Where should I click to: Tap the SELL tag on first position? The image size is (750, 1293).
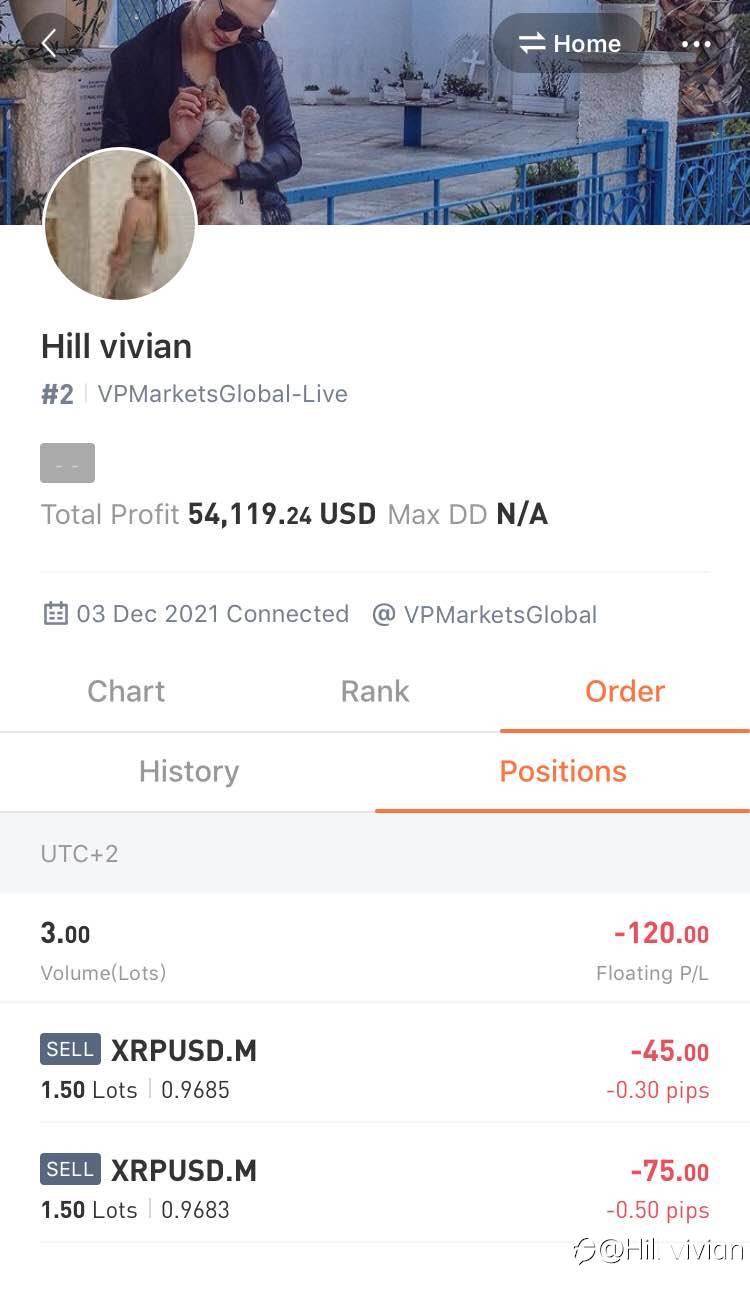(x=70, y=1049)
